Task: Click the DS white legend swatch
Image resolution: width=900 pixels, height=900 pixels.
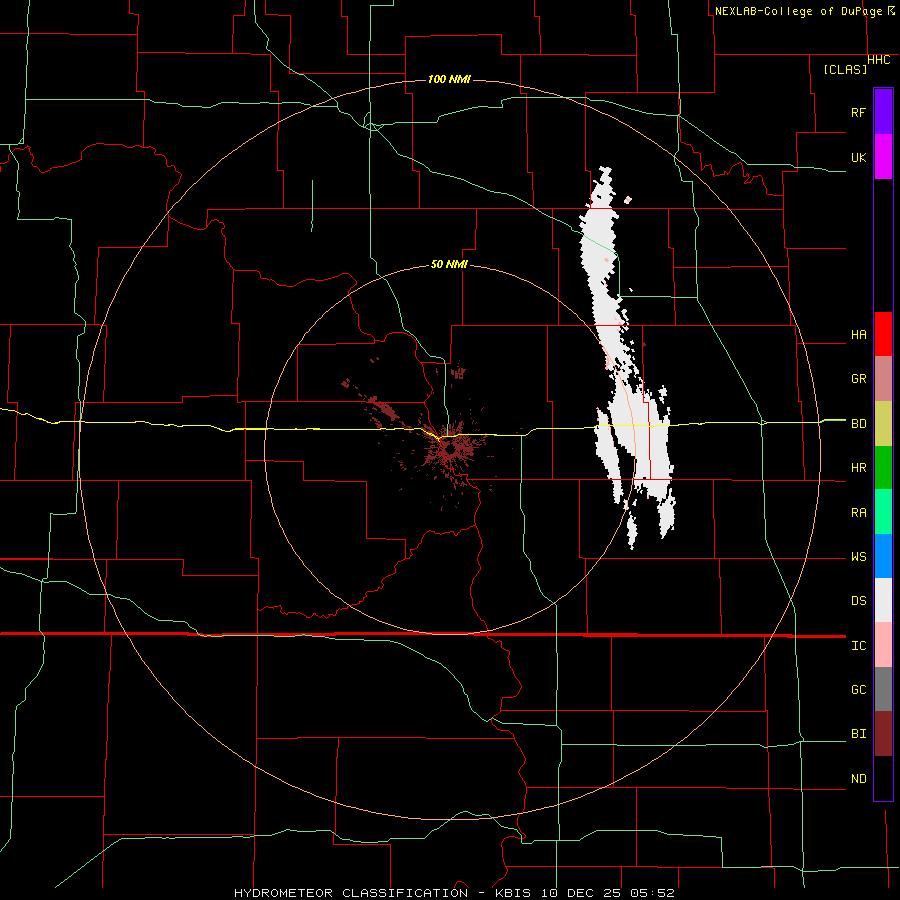Action: click(x=883, y=600)
